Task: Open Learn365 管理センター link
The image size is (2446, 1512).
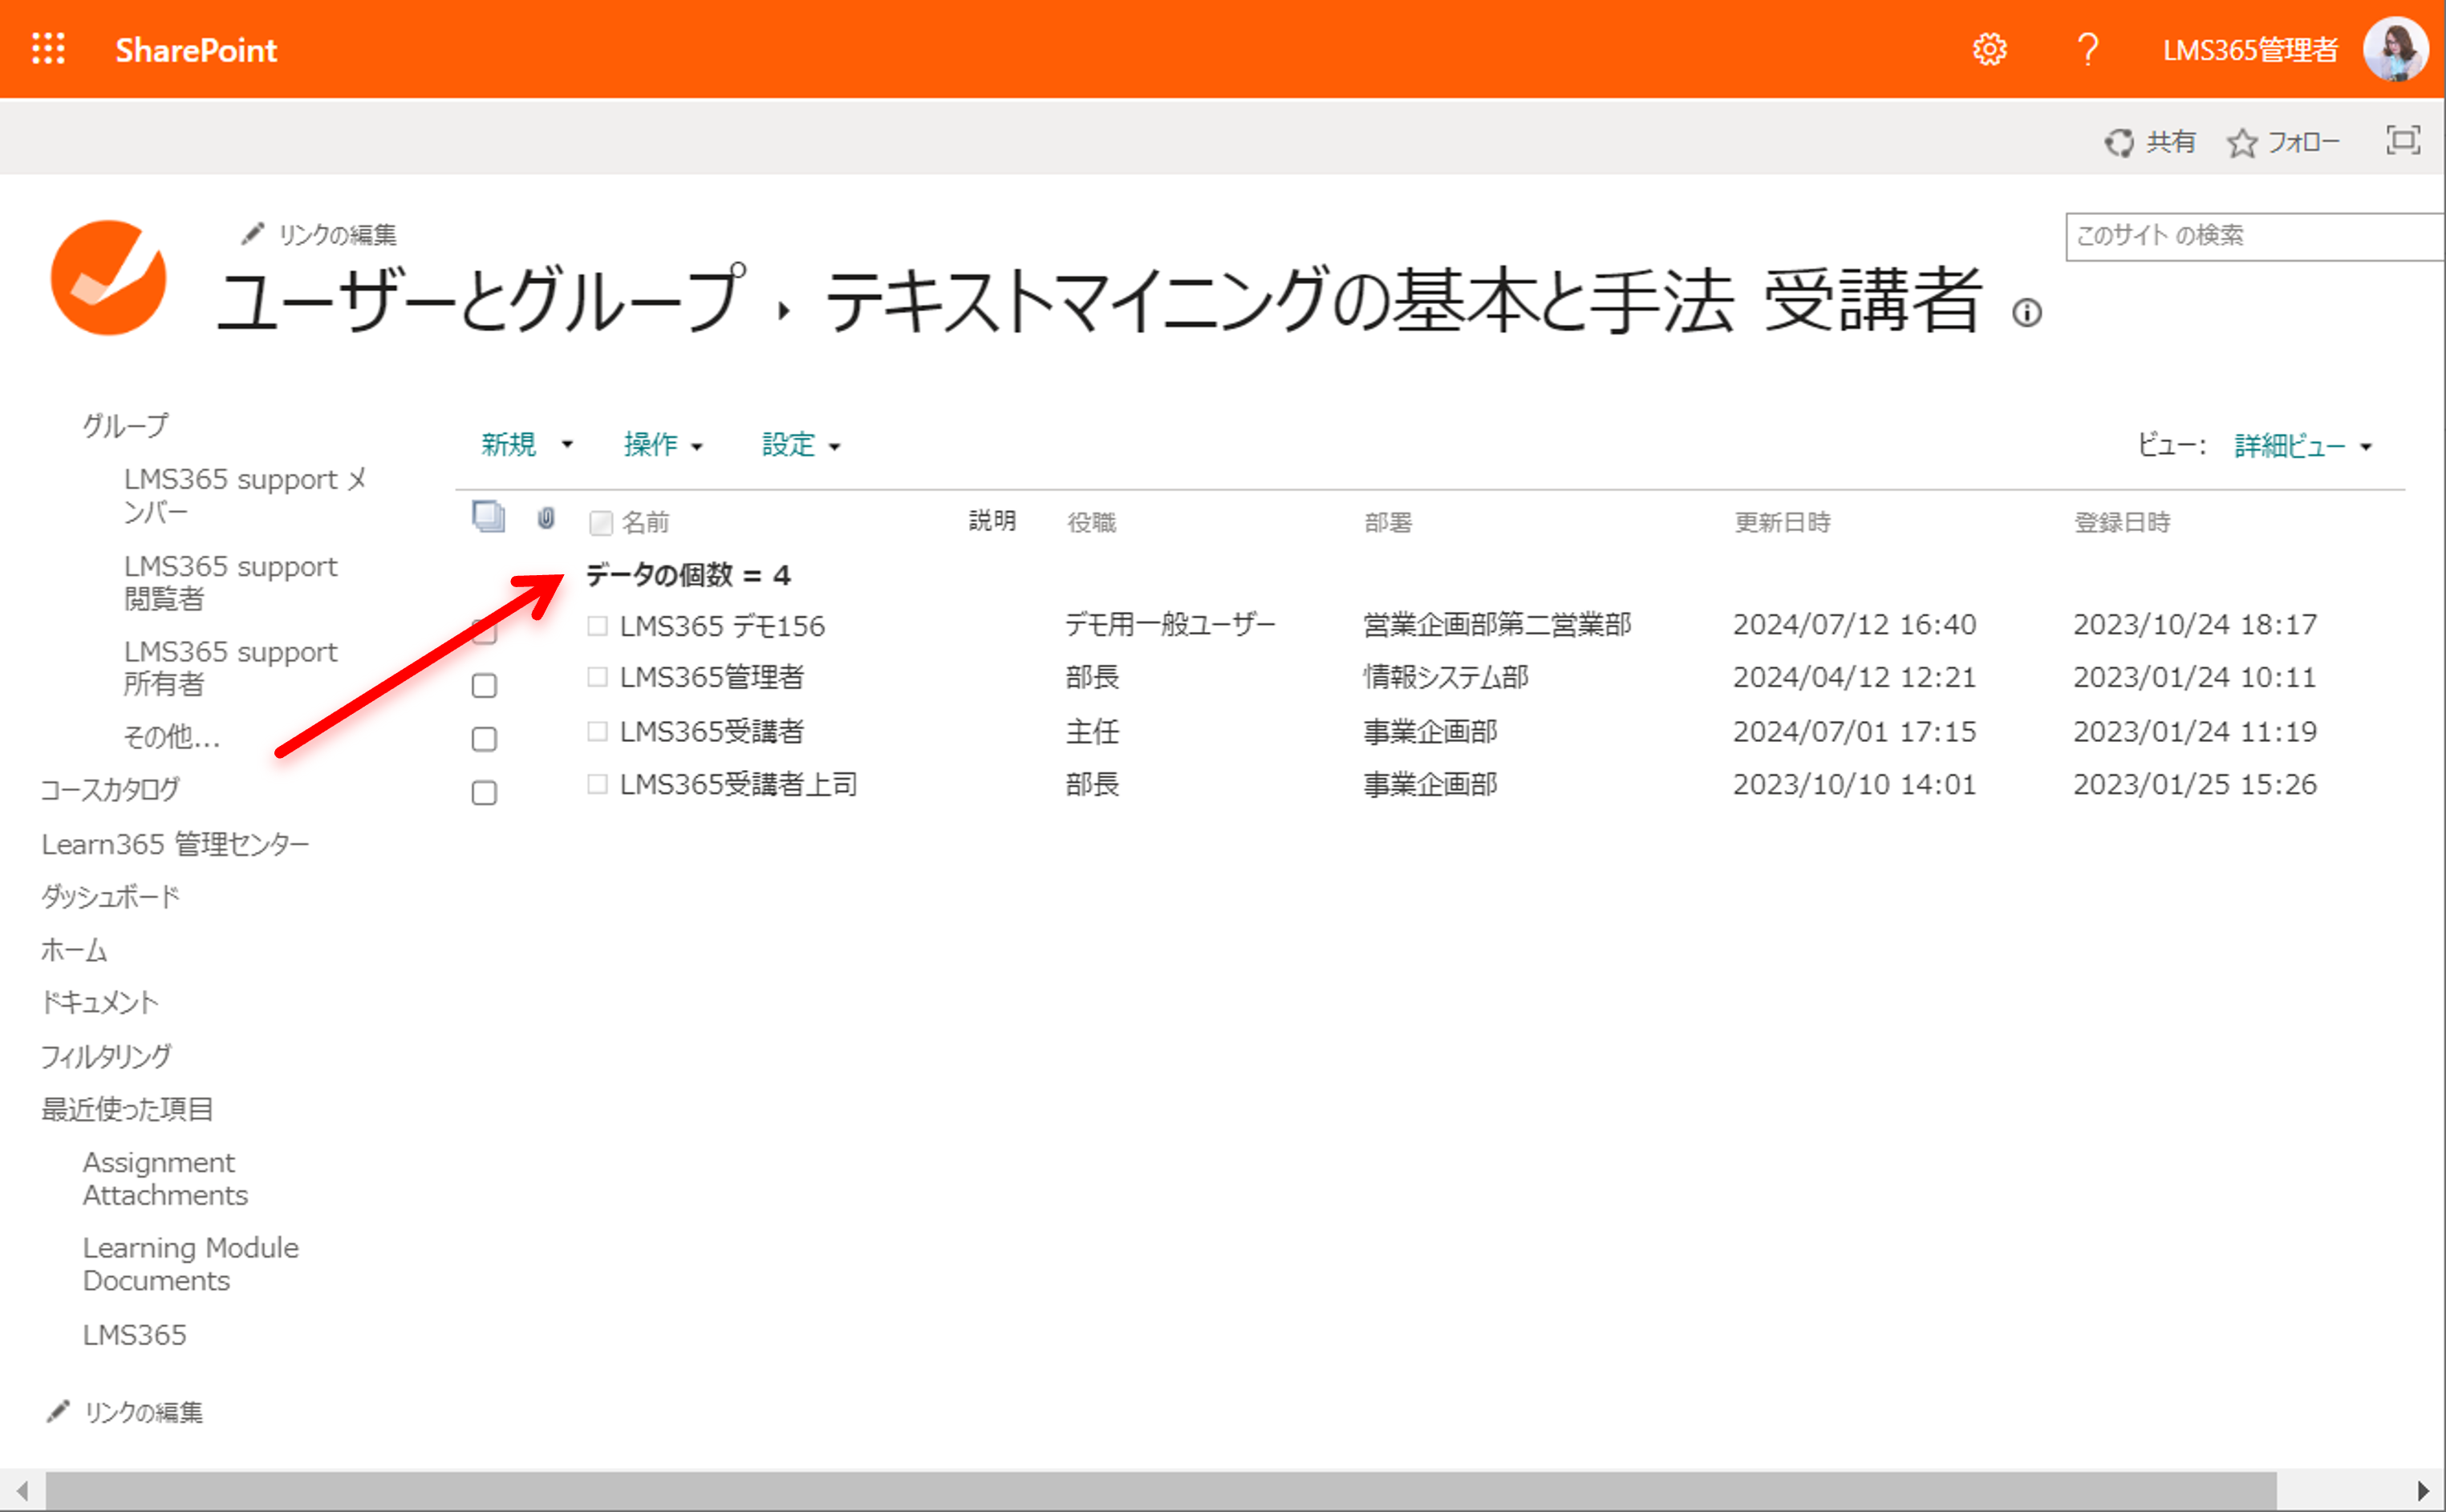Action: click(x=175, y=844)
